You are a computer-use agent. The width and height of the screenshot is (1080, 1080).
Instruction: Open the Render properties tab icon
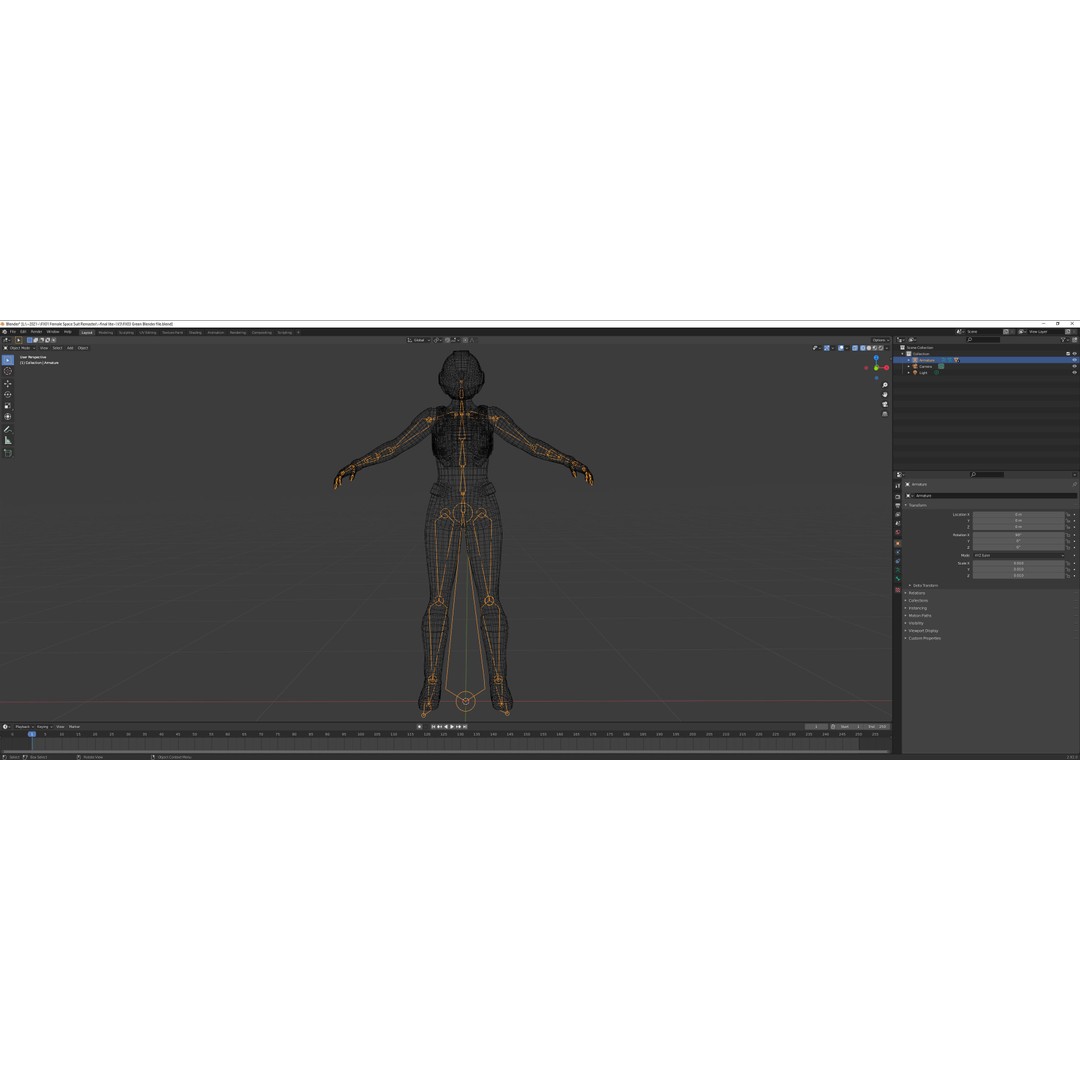(897, 497)
